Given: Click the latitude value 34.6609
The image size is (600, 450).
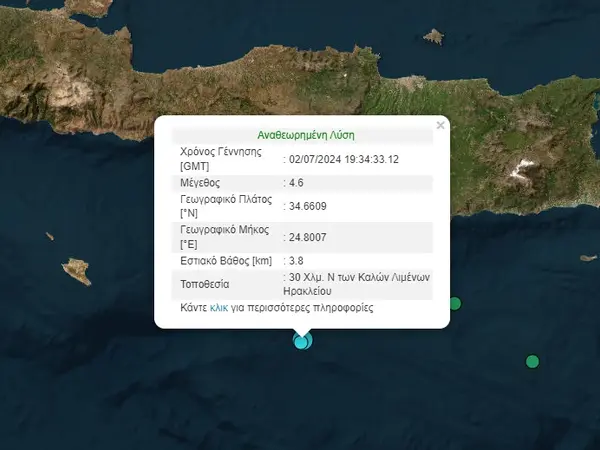Looking at the screenshot, I should (308, 206).
